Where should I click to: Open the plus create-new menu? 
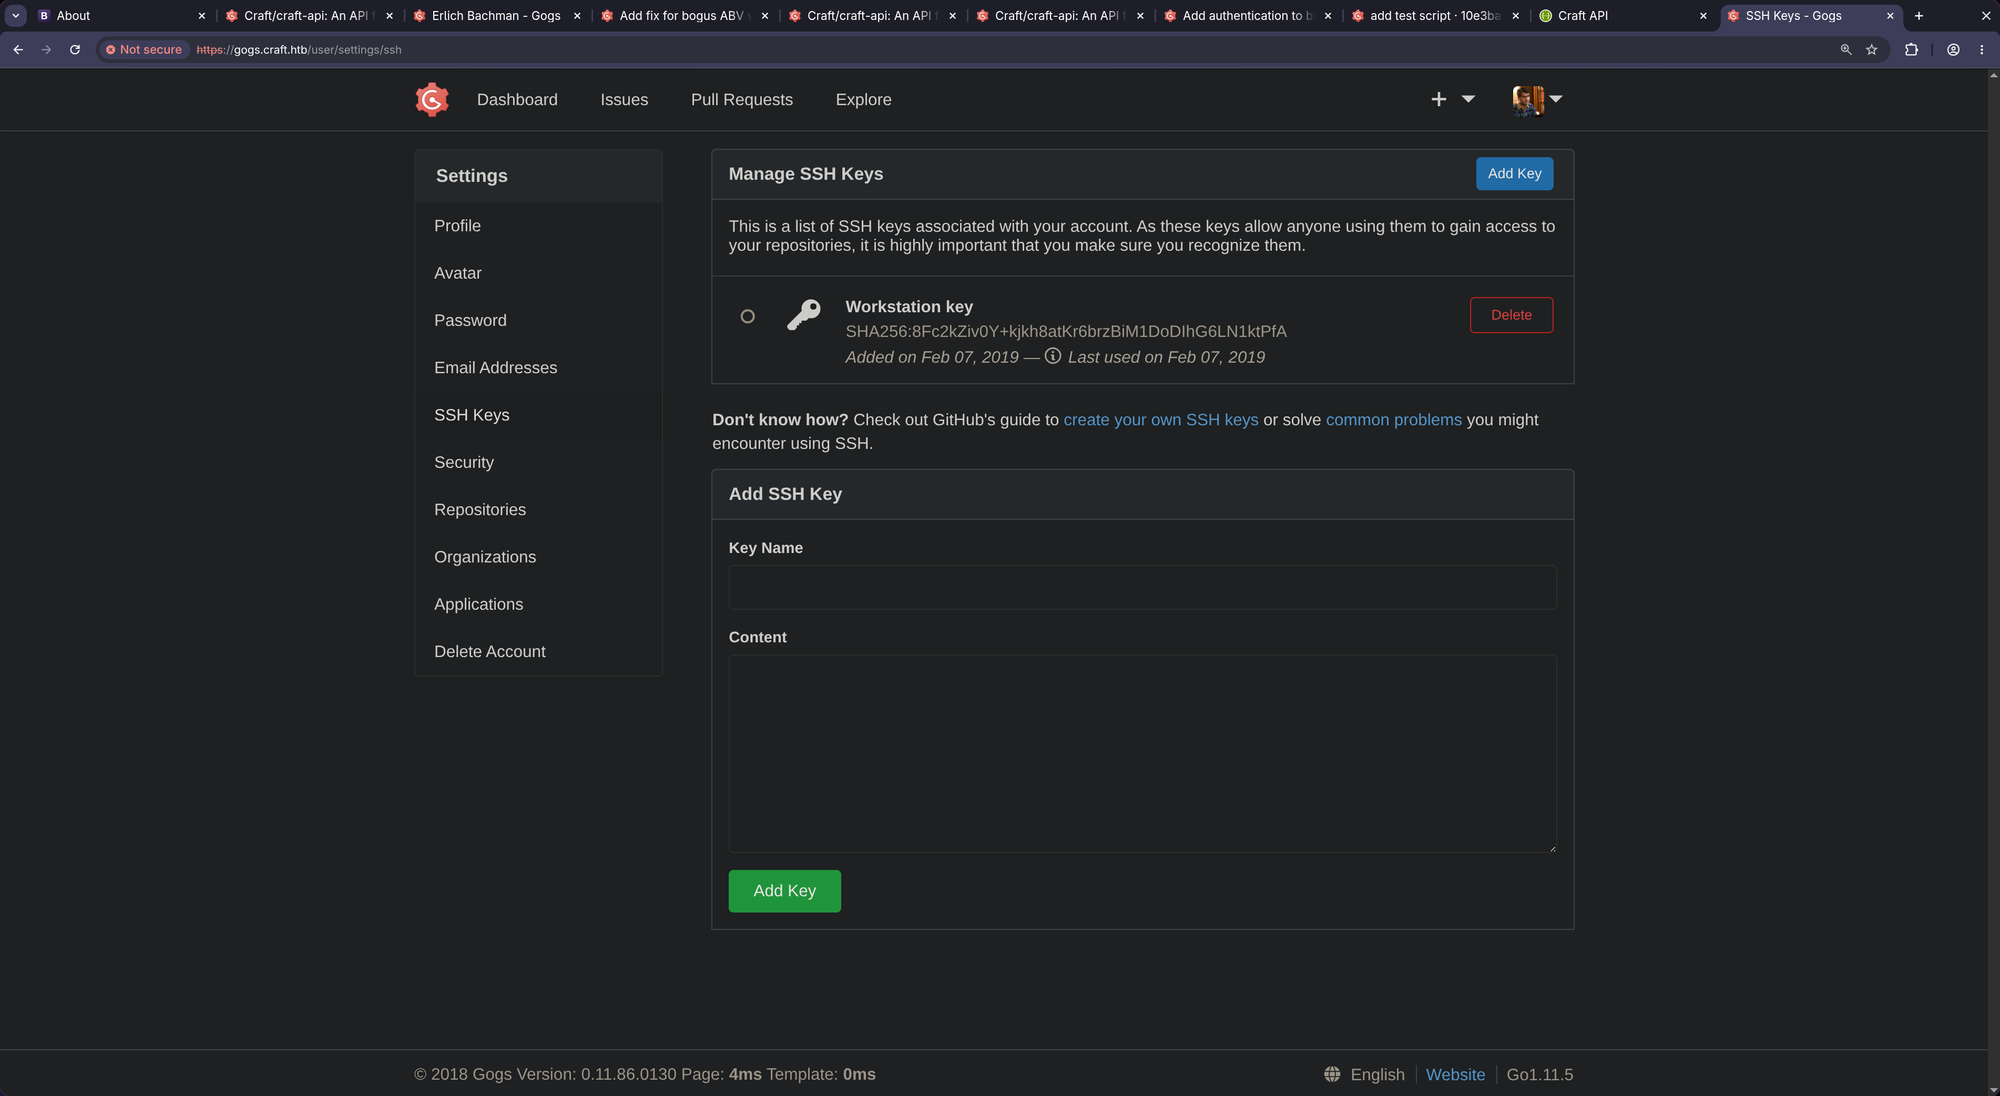tap(1439, 99)
